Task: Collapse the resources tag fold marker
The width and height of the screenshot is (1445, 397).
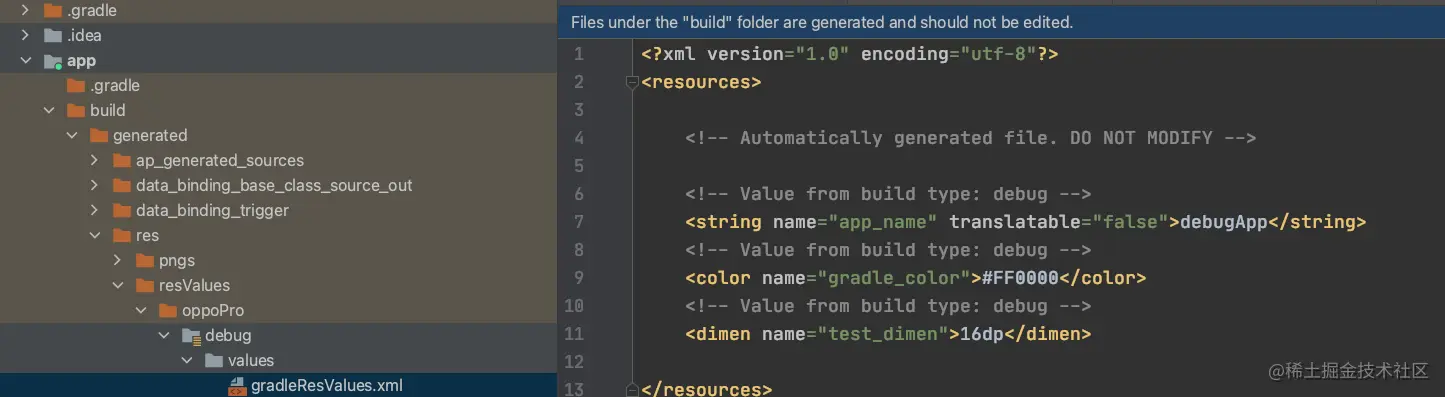Action: (x=631, y=82)
